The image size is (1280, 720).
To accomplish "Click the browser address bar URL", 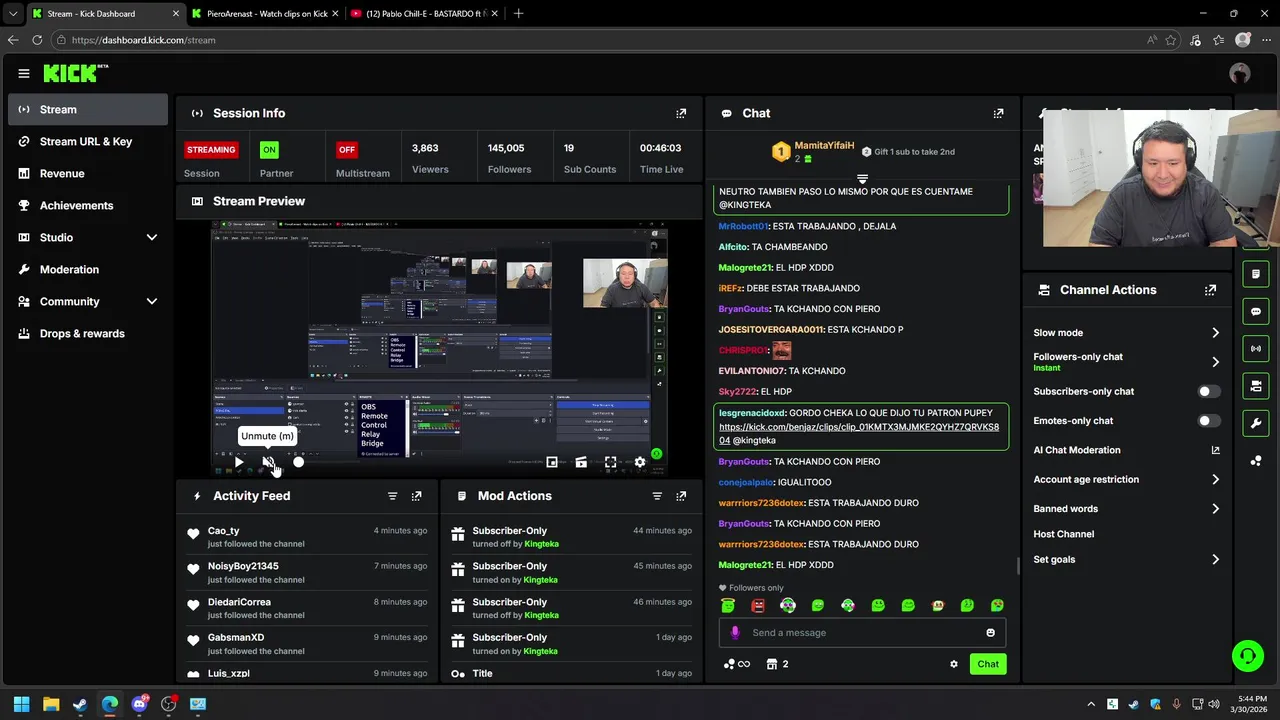I will (143, 40).
